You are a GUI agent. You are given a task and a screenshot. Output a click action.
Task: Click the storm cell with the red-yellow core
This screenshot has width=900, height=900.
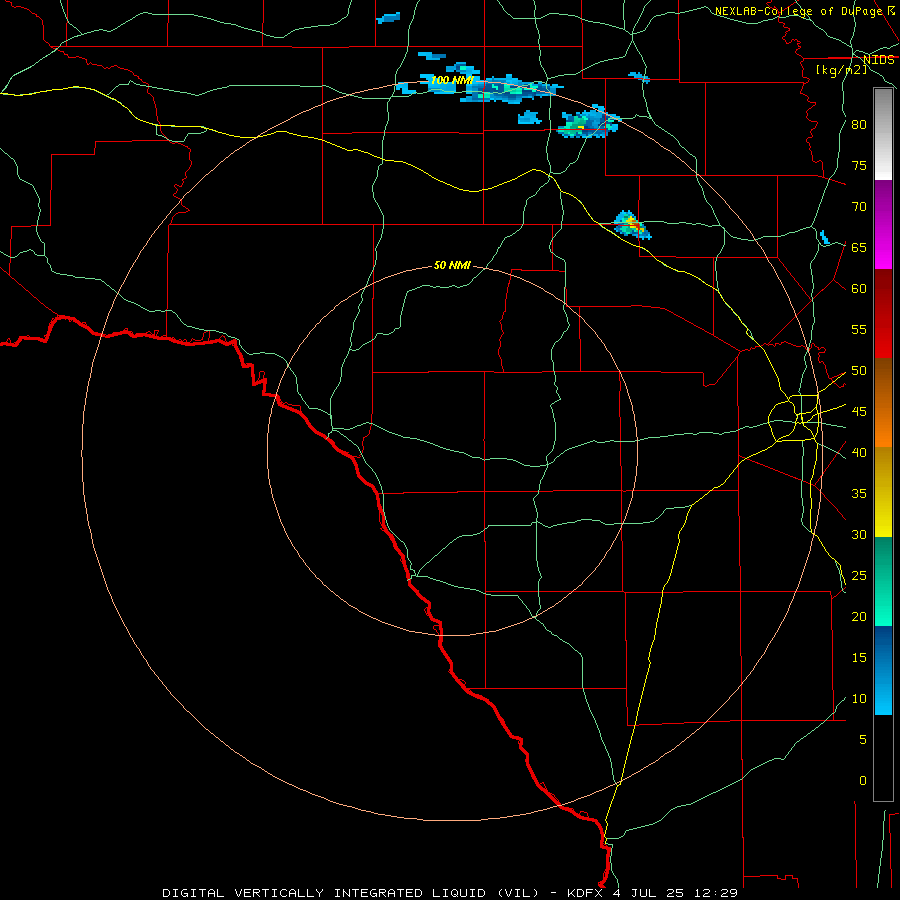[x=631, y=224]
